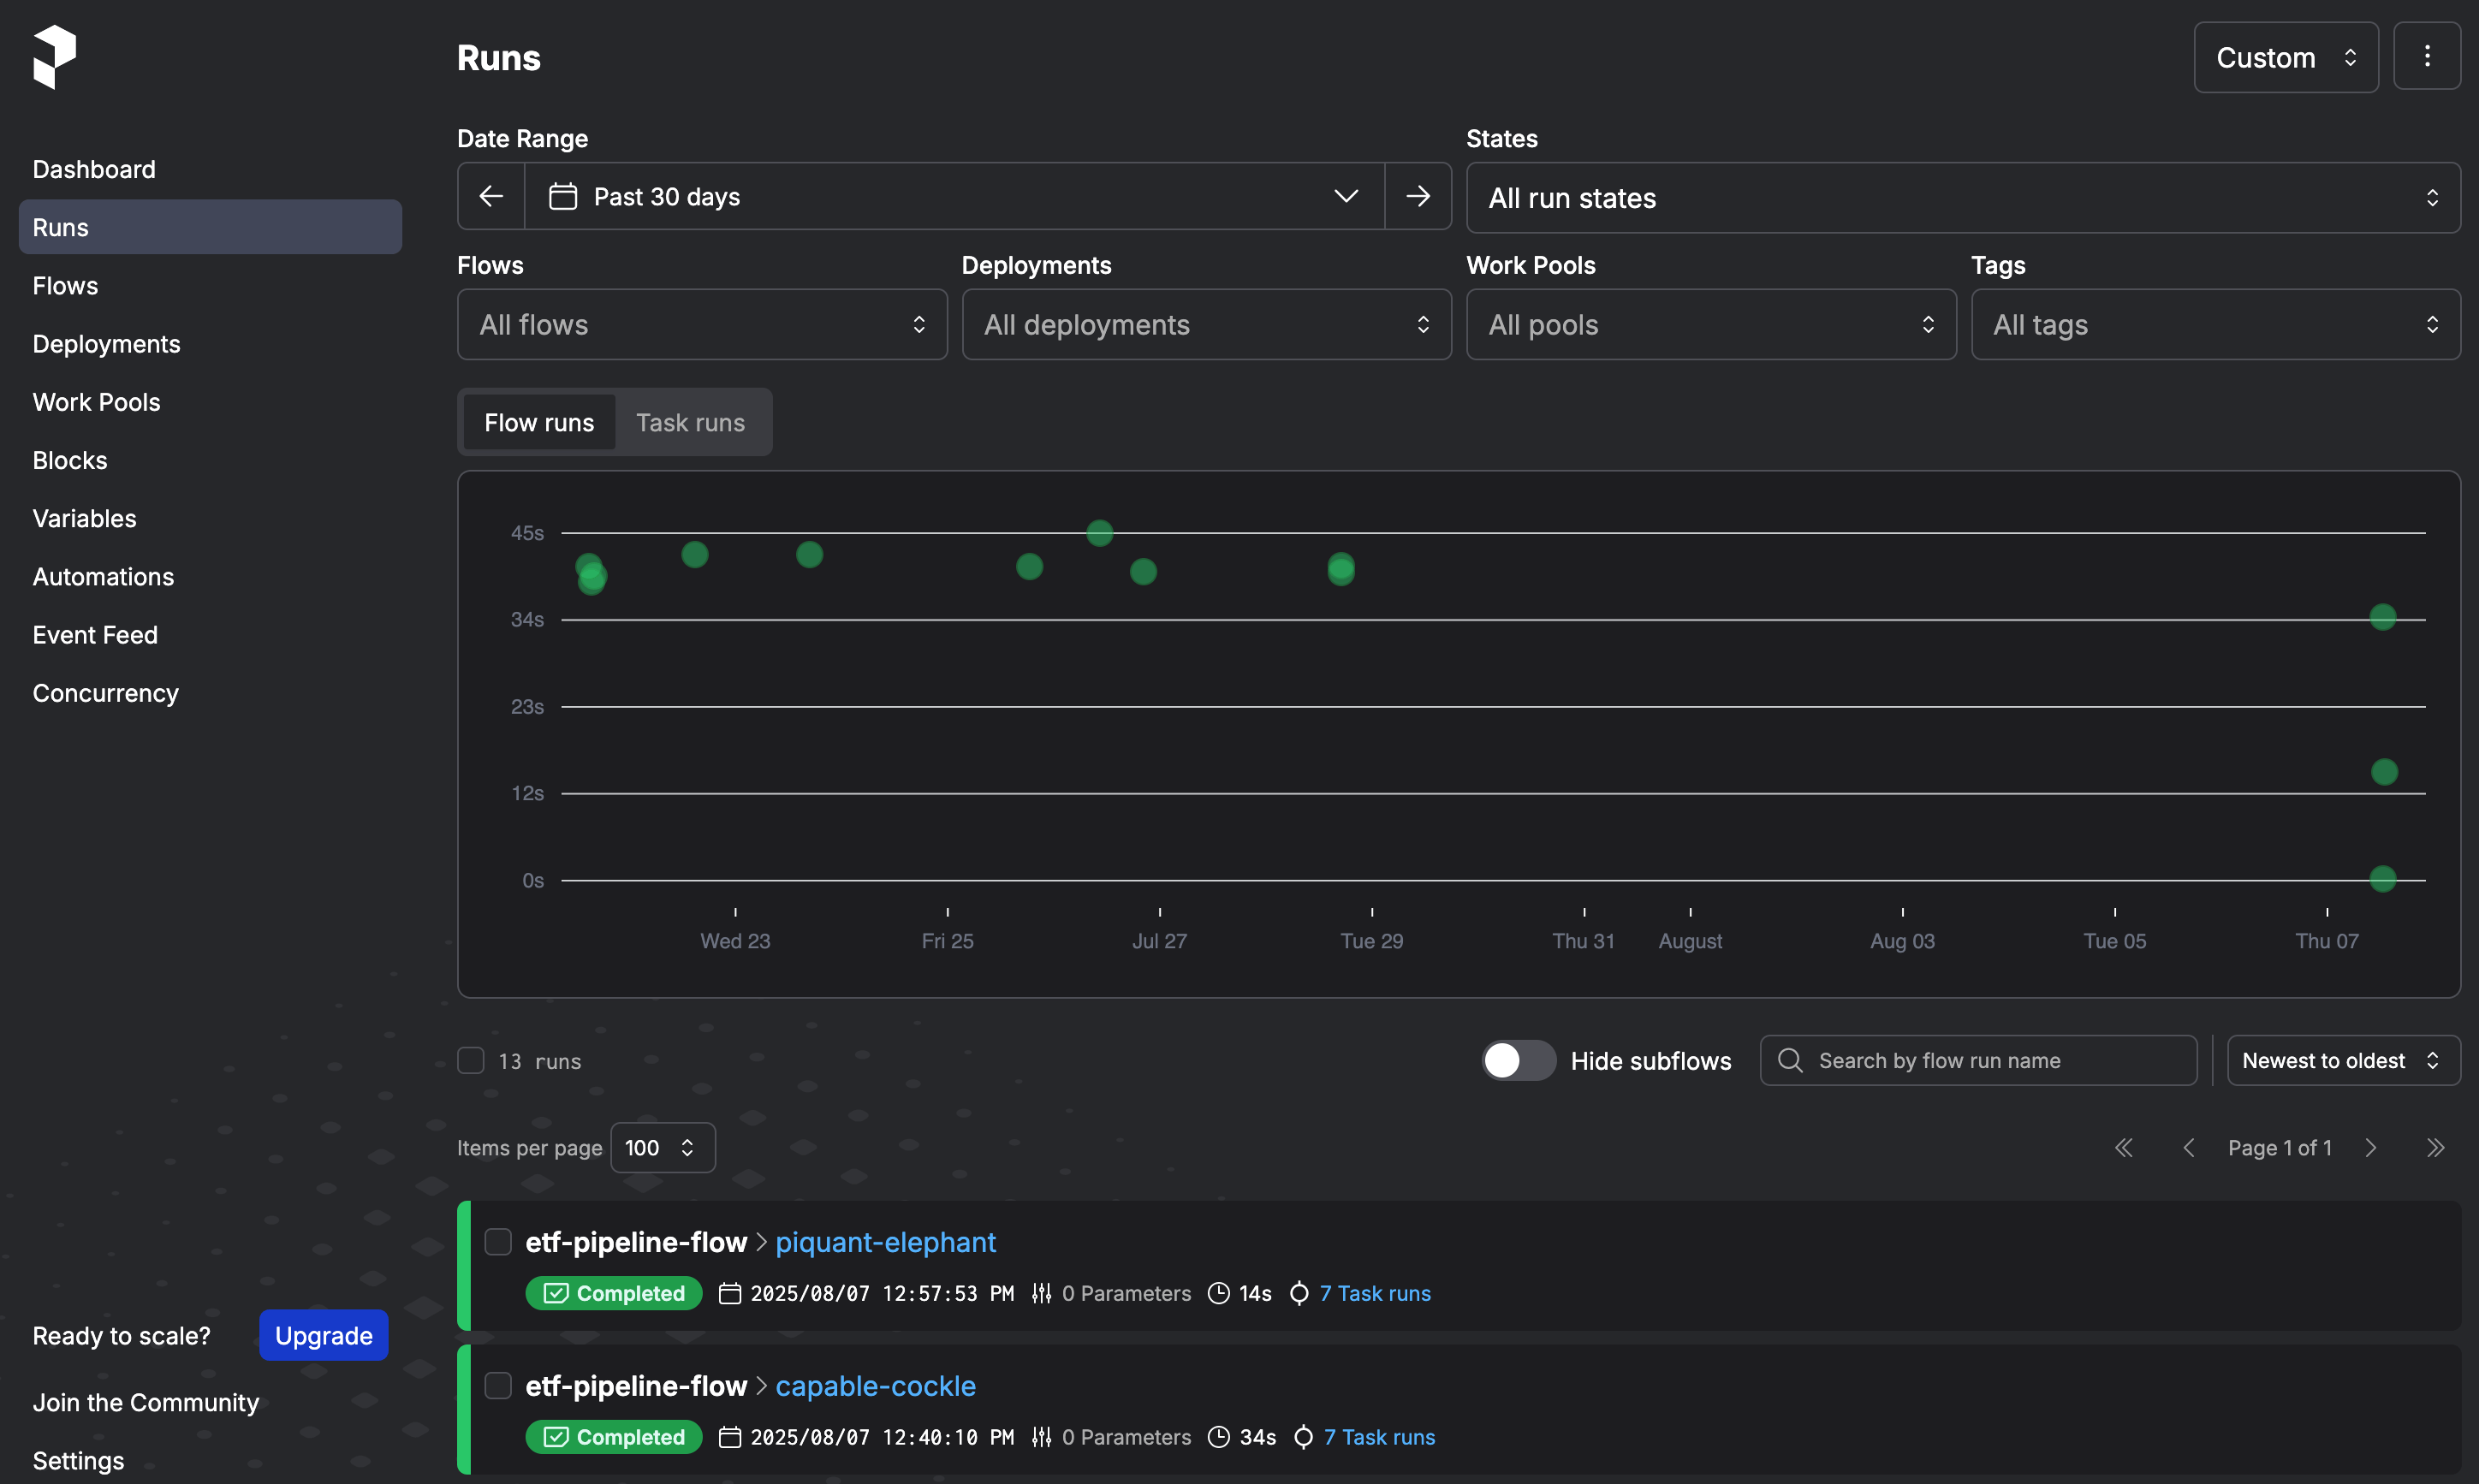Click the Prefect logo icon
The image size is (2479, 1484).
(54, 57)
